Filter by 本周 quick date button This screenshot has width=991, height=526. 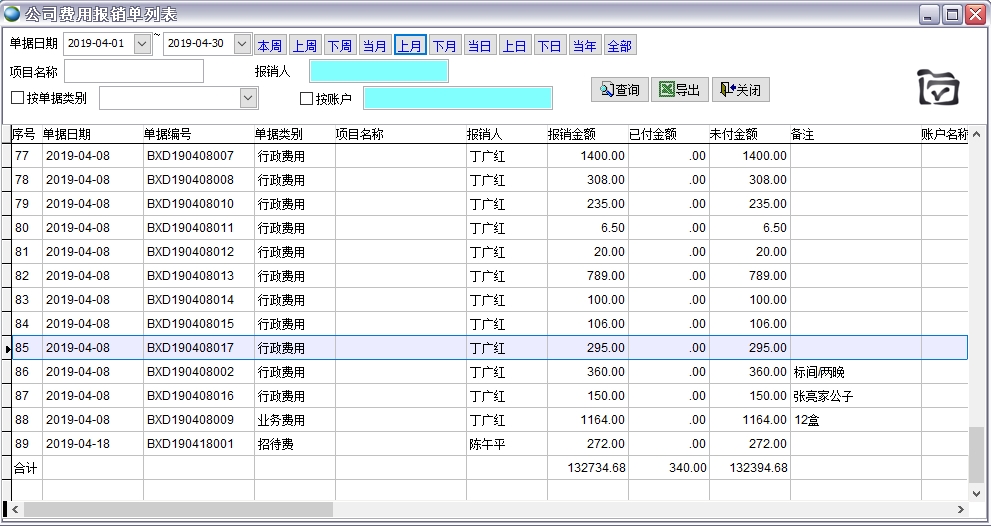pyautogui.click(x=269, y=46)
